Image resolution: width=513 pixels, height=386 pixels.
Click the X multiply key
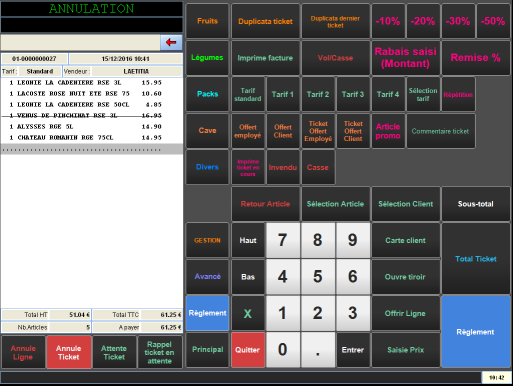(248, 313)
